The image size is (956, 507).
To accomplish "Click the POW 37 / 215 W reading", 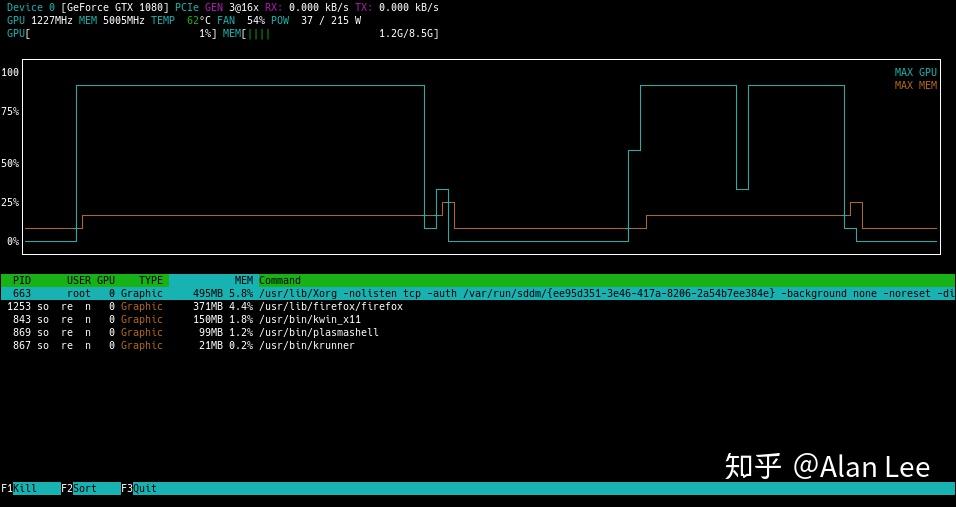I will [x=316, y=20].
